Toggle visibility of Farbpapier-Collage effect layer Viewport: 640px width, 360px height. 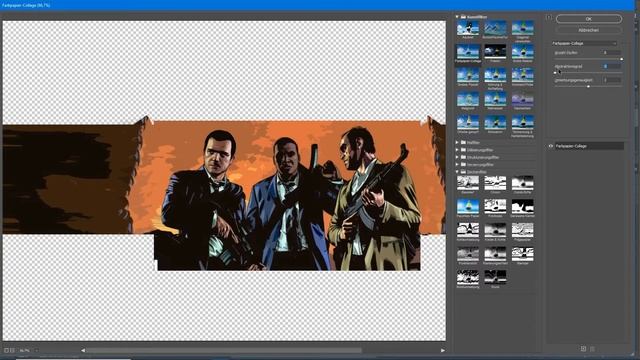551,146
